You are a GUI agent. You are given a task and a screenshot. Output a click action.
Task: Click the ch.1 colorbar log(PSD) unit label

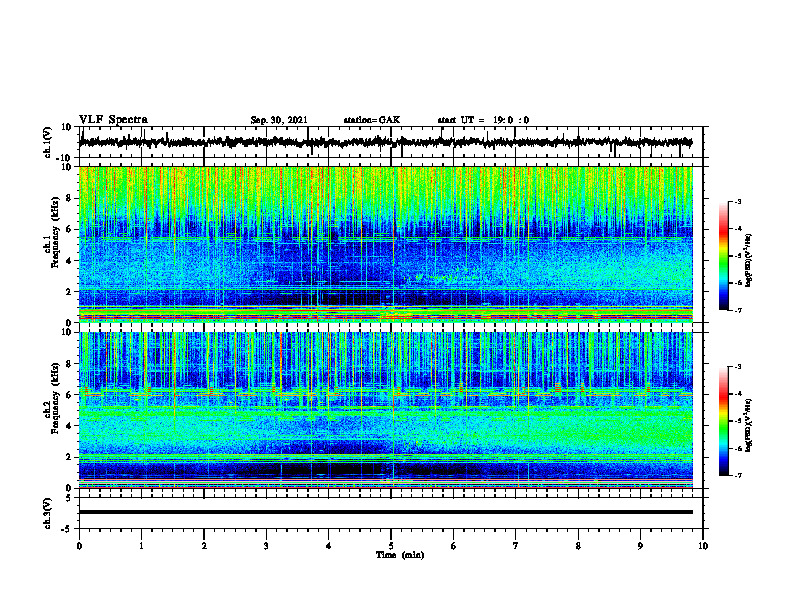point(748,260)
